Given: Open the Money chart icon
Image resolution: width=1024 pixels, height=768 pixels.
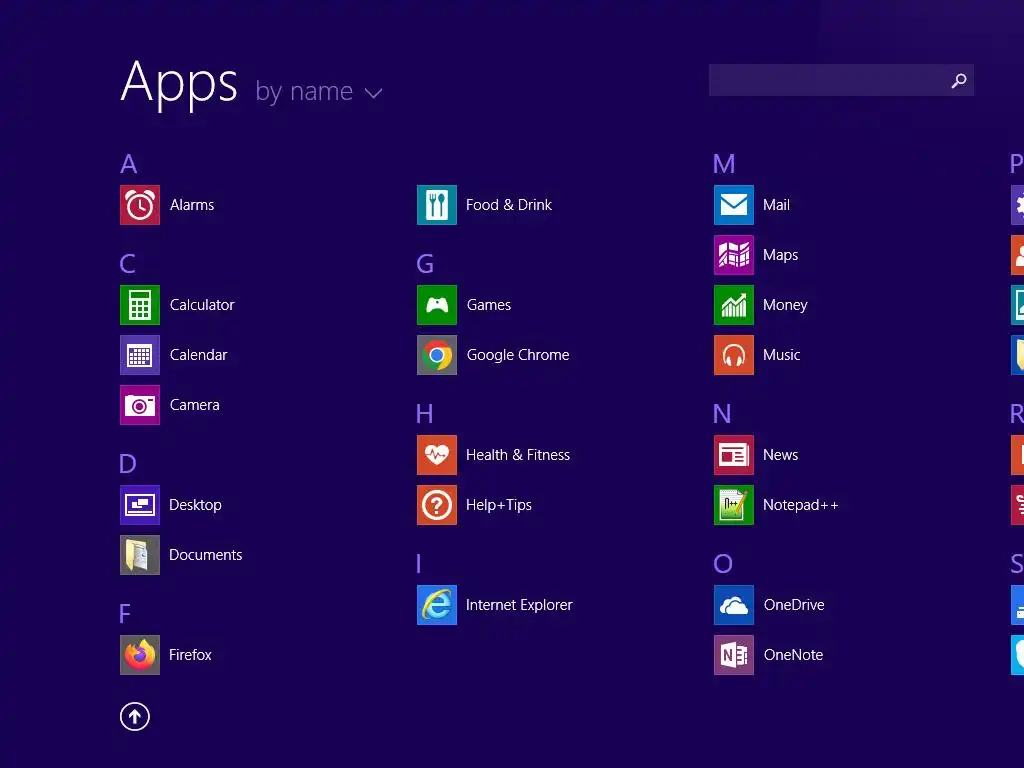Looking at the screenshot, I should click(734, 305).
